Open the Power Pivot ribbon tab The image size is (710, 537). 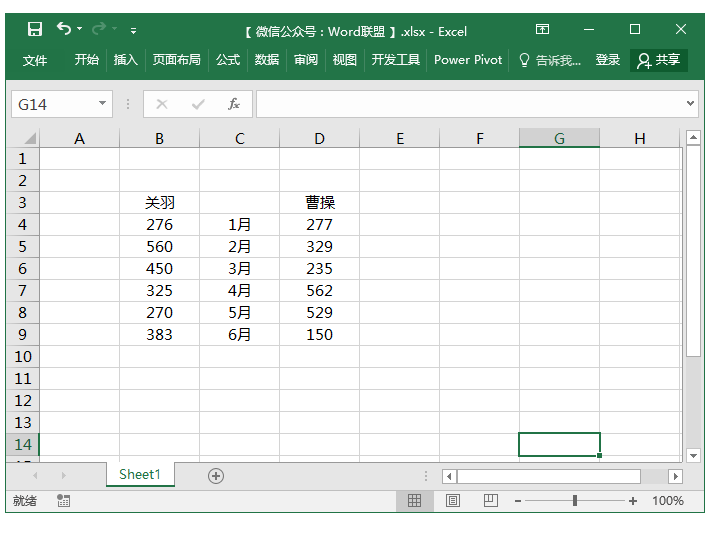click(468, 60)
